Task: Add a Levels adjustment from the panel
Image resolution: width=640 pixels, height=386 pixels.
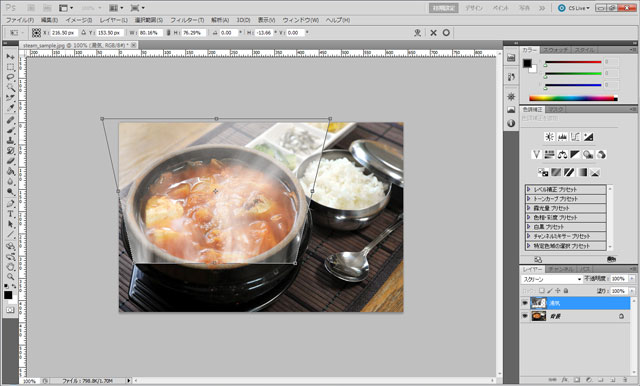Action: (x=562, y=137)
